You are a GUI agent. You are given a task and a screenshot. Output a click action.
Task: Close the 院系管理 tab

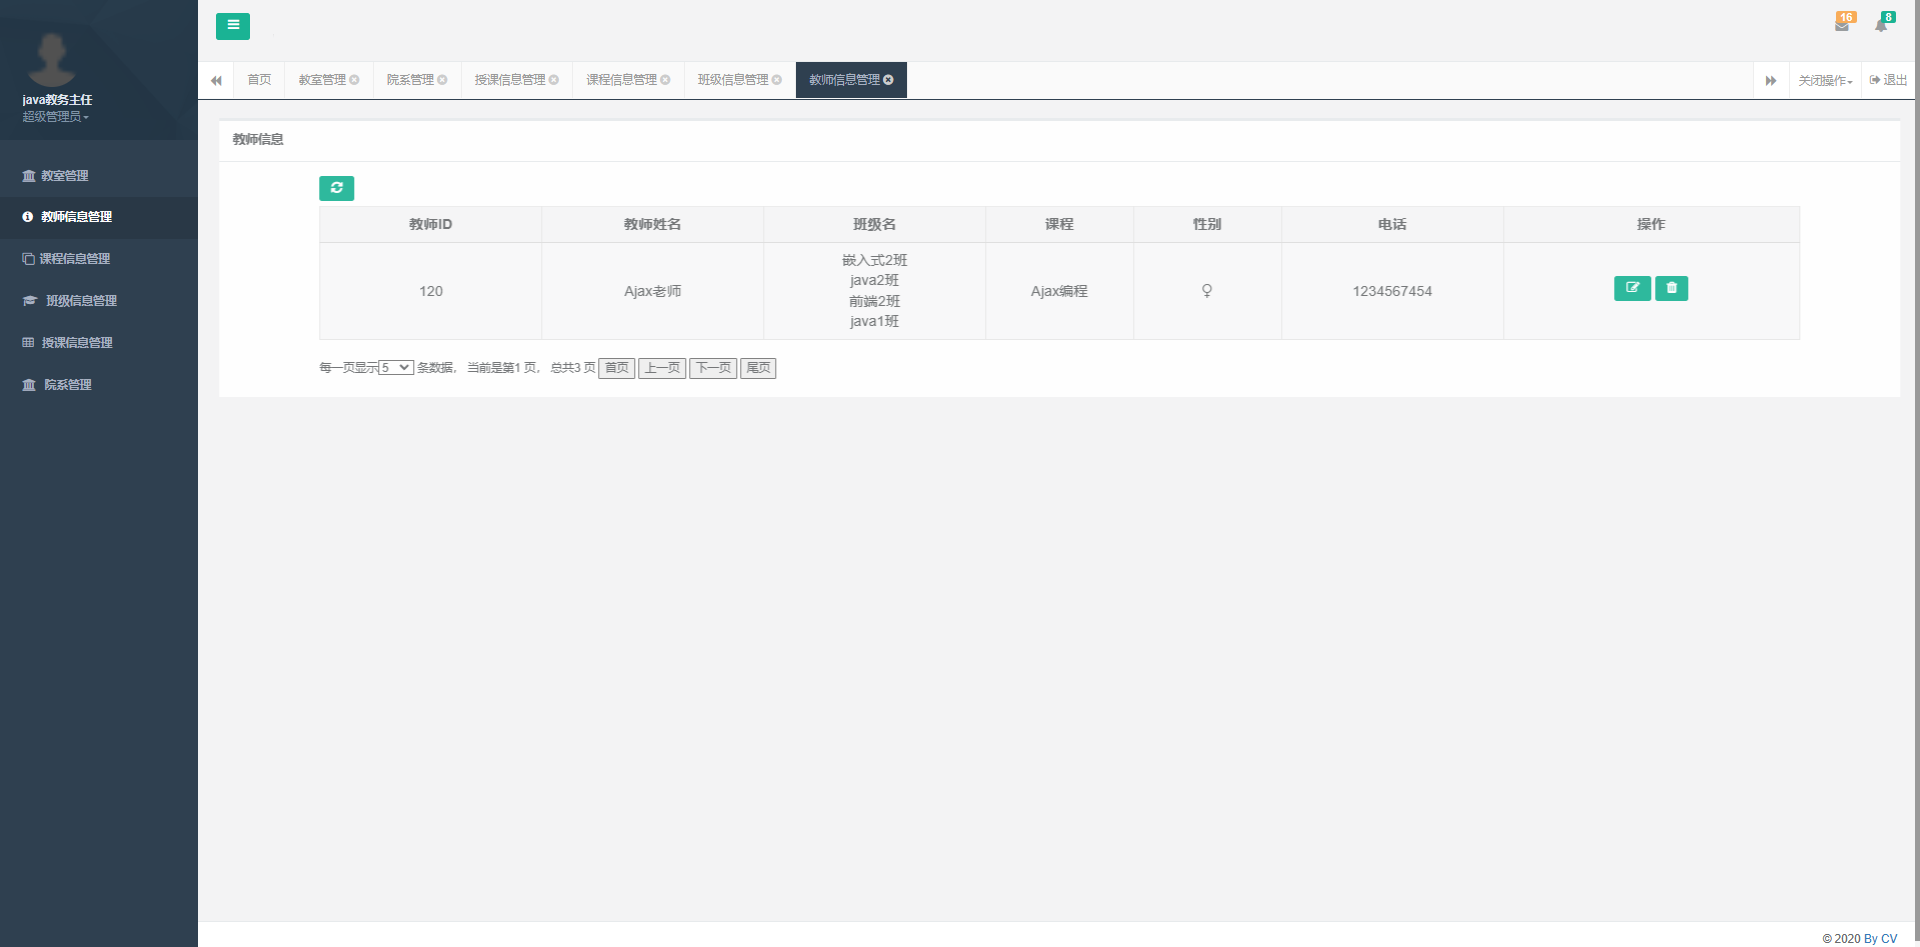pos(442,80)
